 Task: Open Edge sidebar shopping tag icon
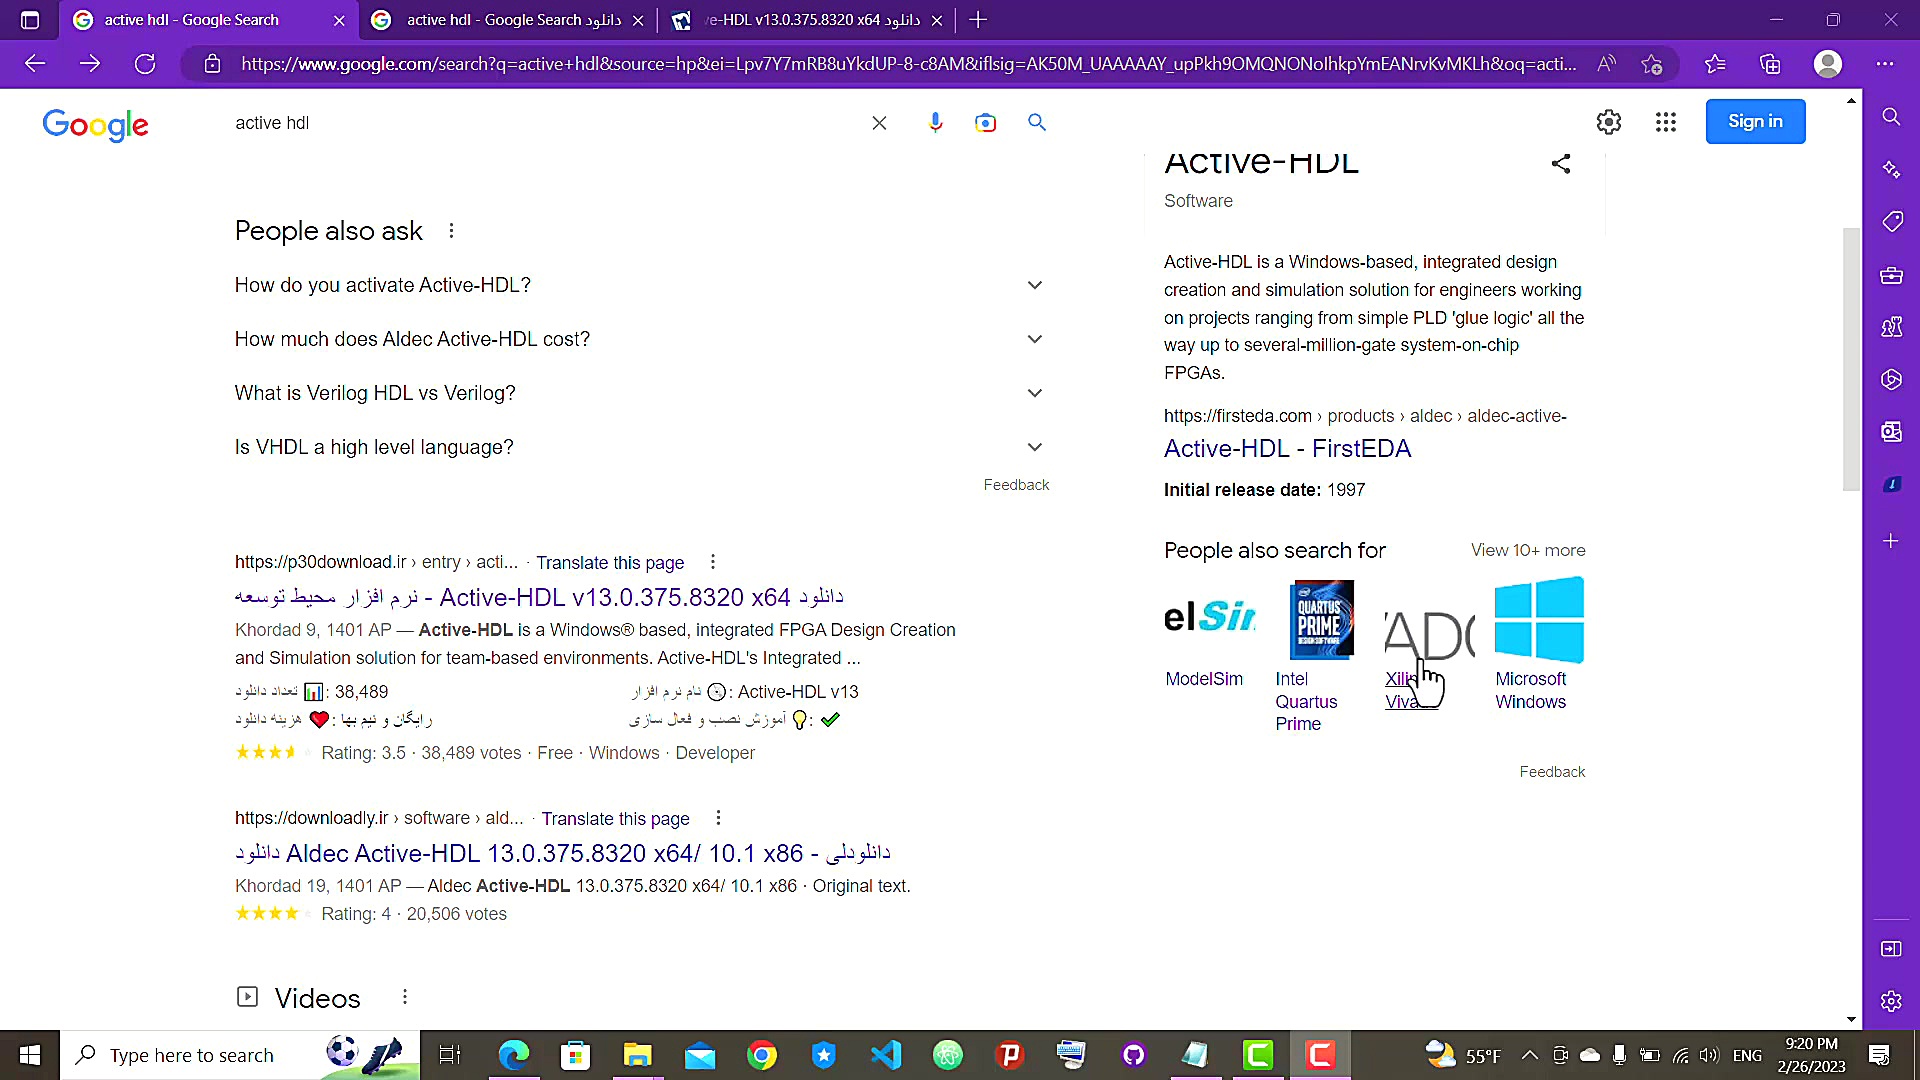[1891, 221]
